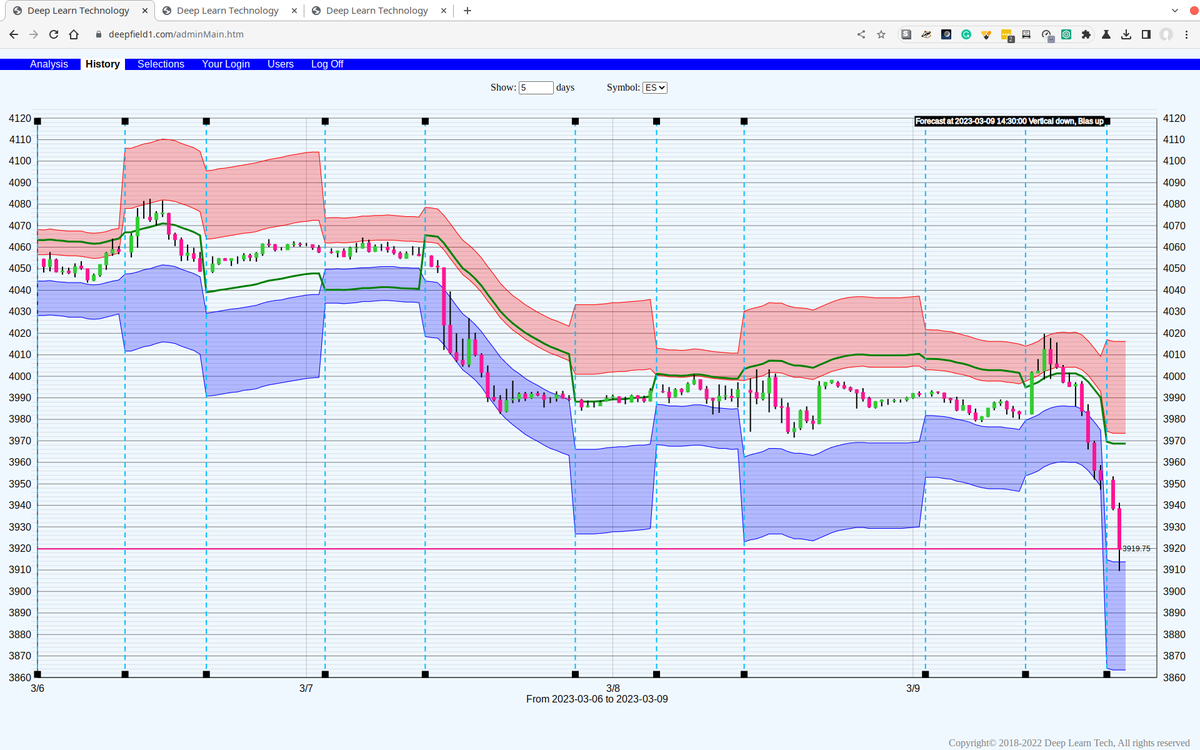Switch to the third Deep Learn Technology tab

tap(377, 11)
